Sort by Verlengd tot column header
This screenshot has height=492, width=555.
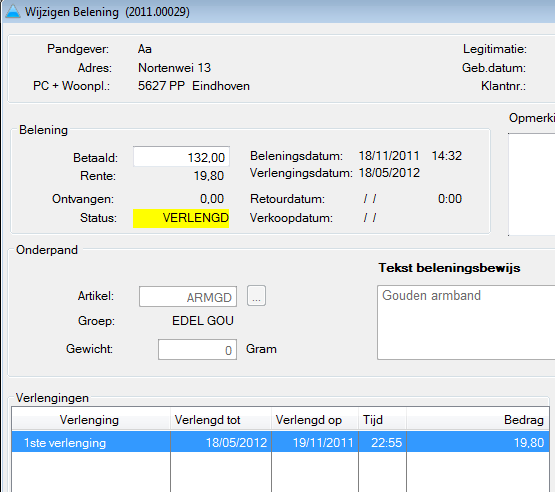(221, 420)
